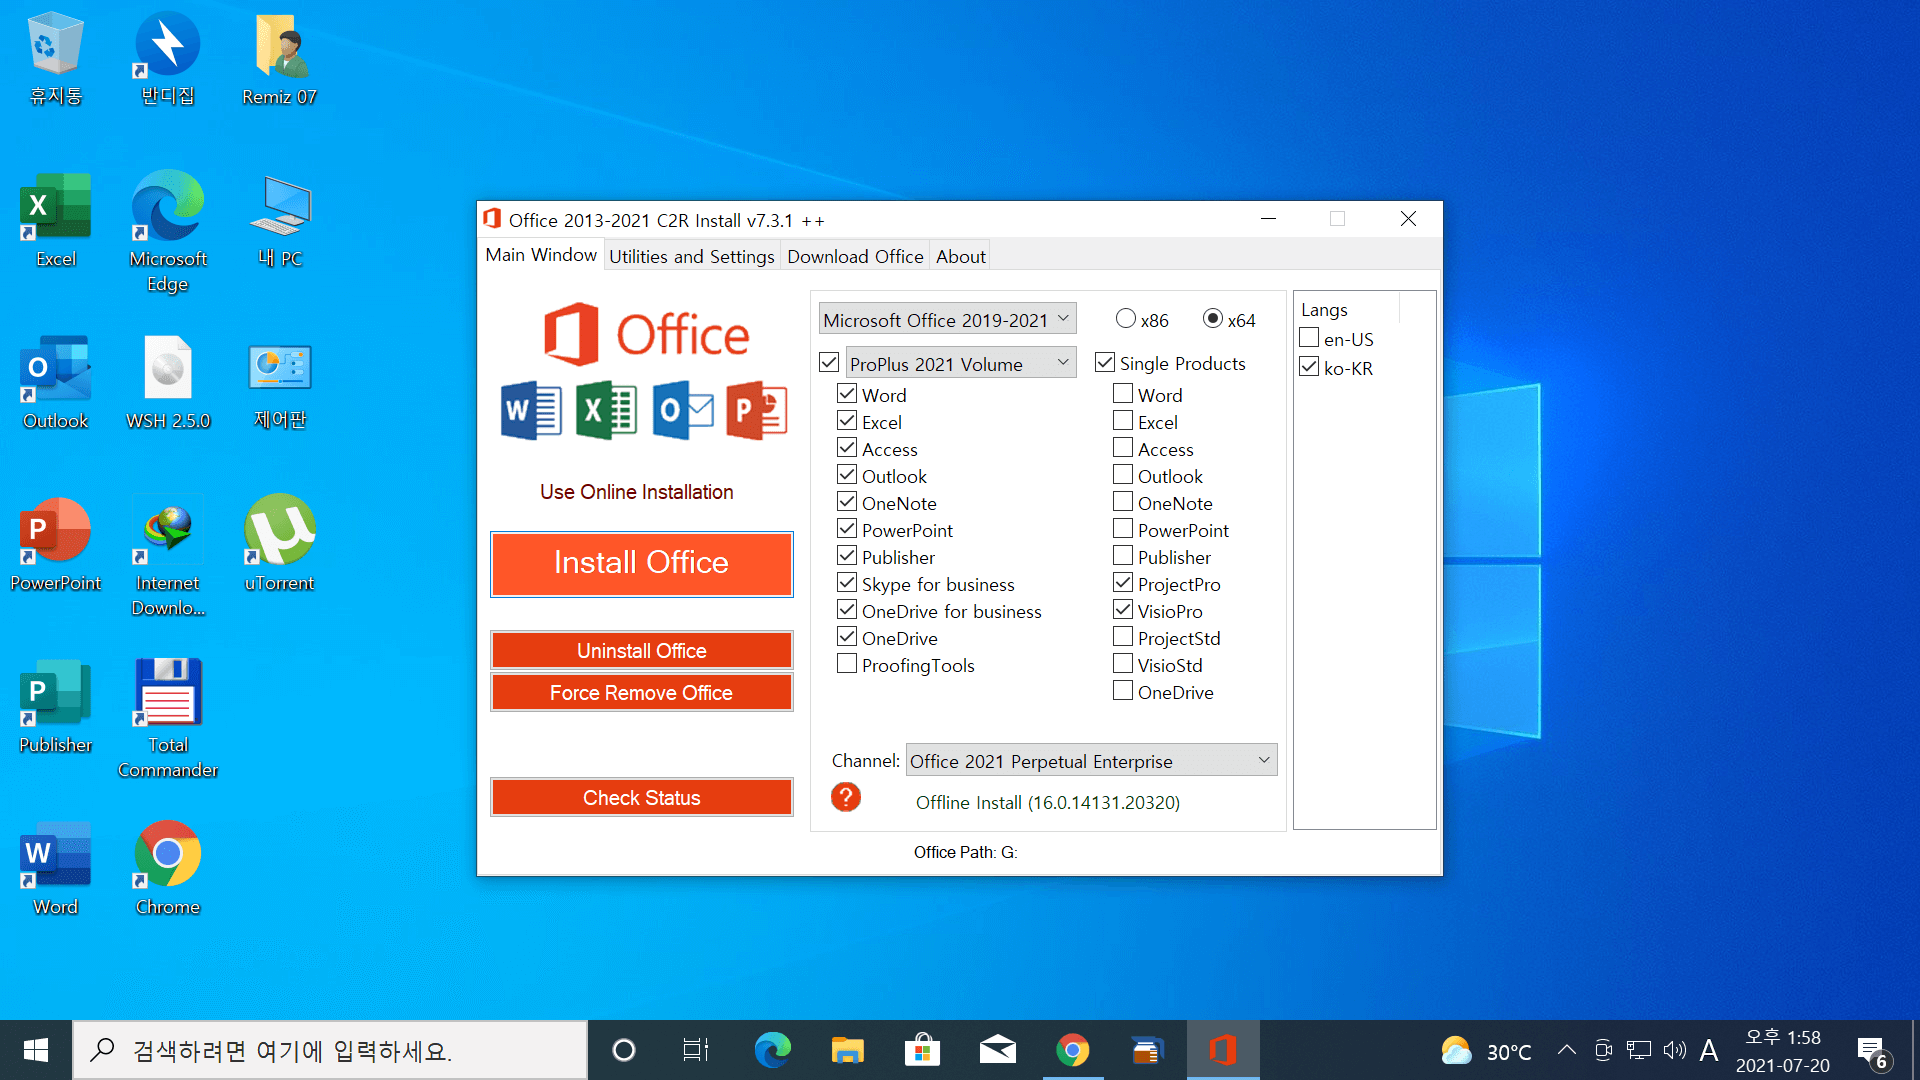Uncheck the ko-KR language checkbox
This screenshot has height=1080, width=1920.
[1309, 367]
